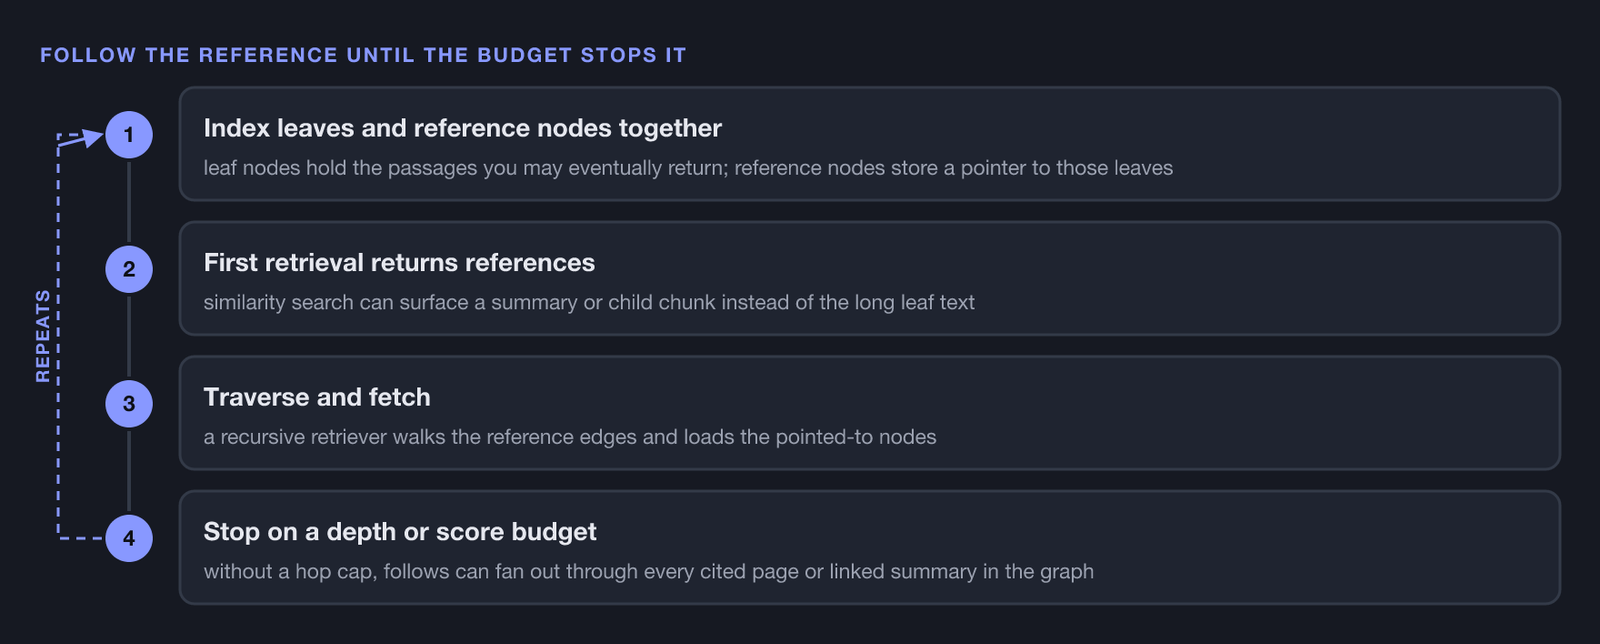Click connector line between steps 2 and 3
This screenshot has width=1600, height=644.
(129, 336)
